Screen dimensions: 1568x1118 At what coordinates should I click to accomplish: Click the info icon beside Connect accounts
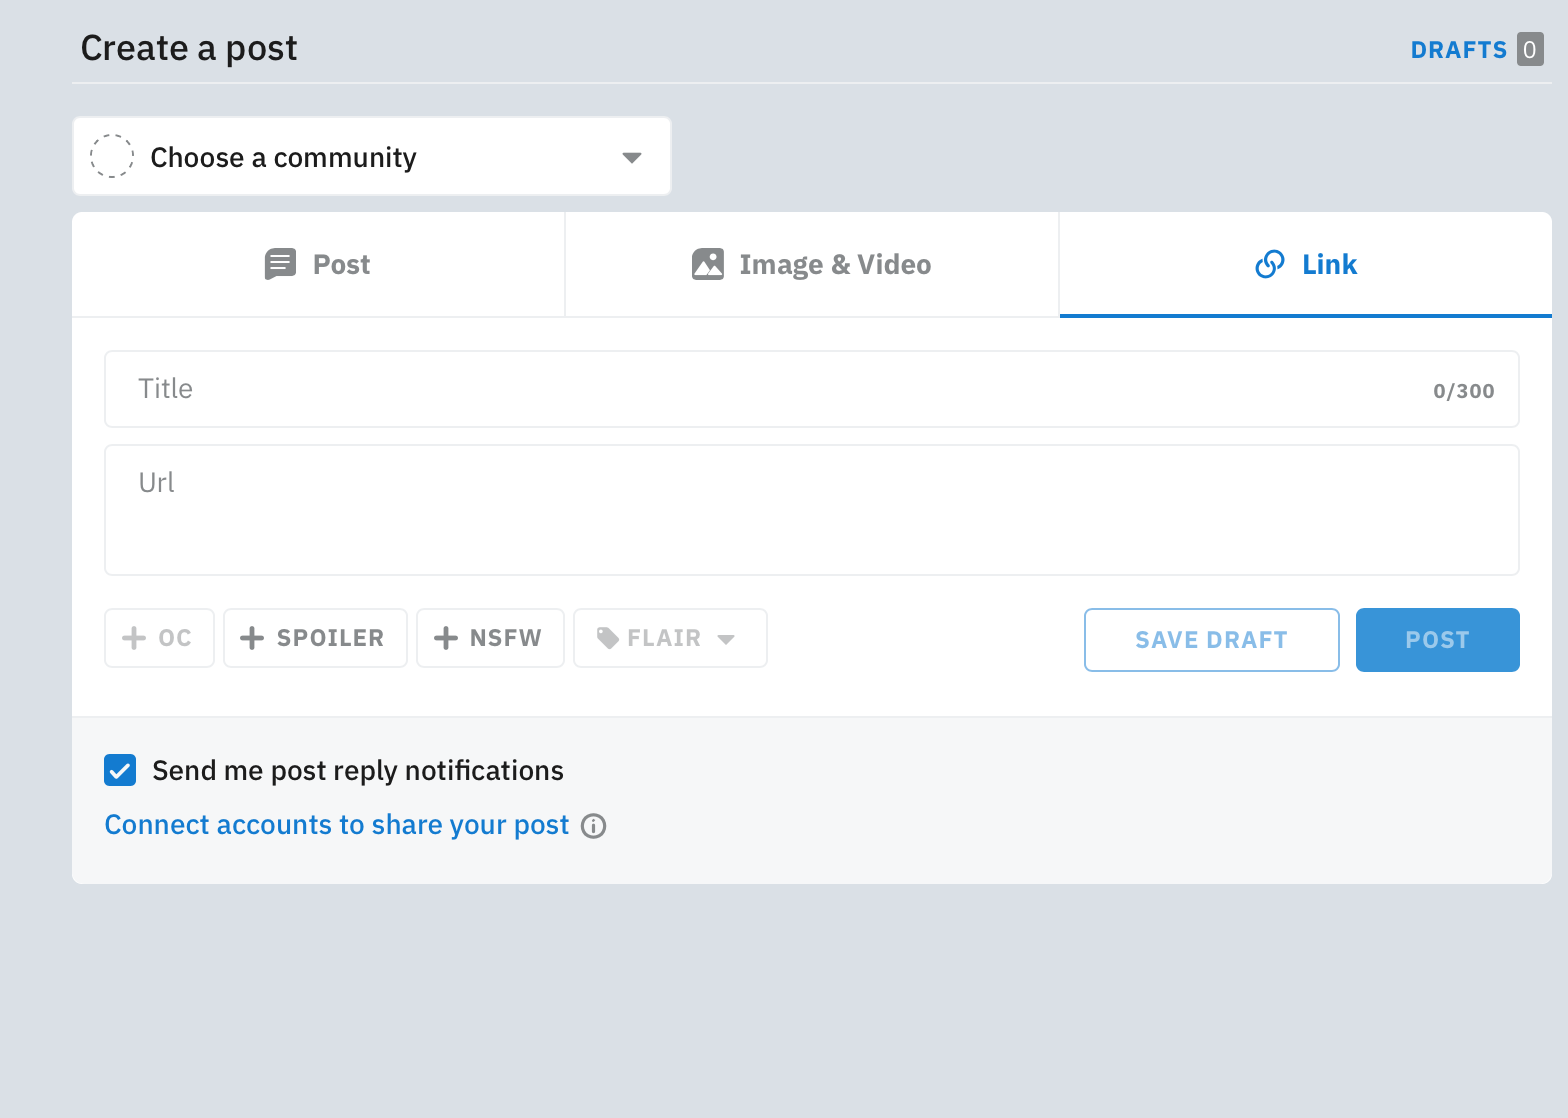[x=593, y=826]
